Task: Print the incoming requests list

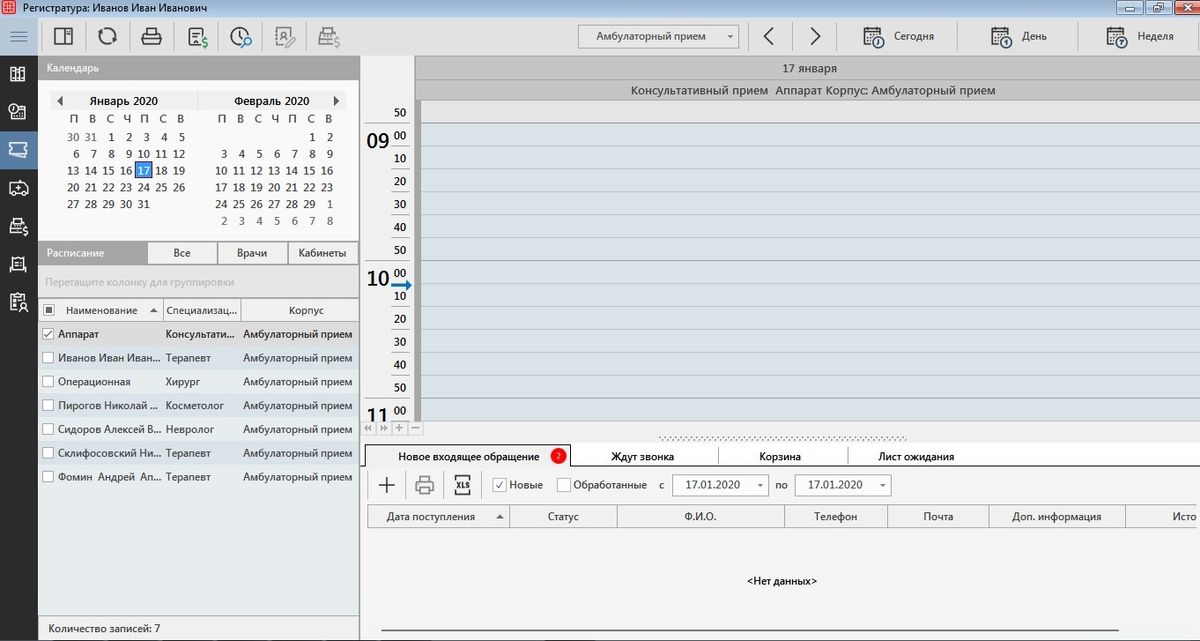Action: 424,485
